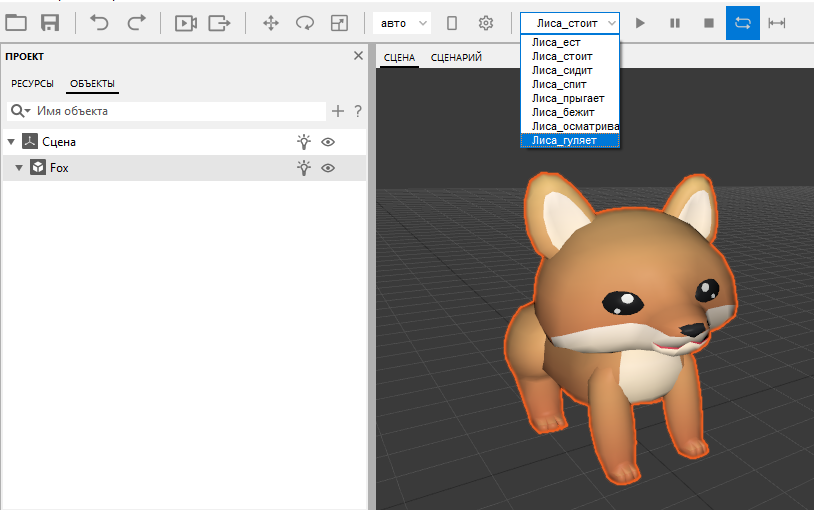Collapse the Сцена tree node
The image size is (814, 510).
click(x=11, y=142)
